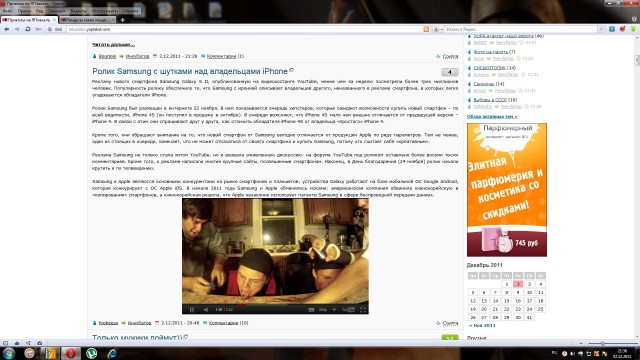This screenshot has width=640, height=360.
Task: Open the Opera panels toggle in status bar
Action: [x=5, y=343]
